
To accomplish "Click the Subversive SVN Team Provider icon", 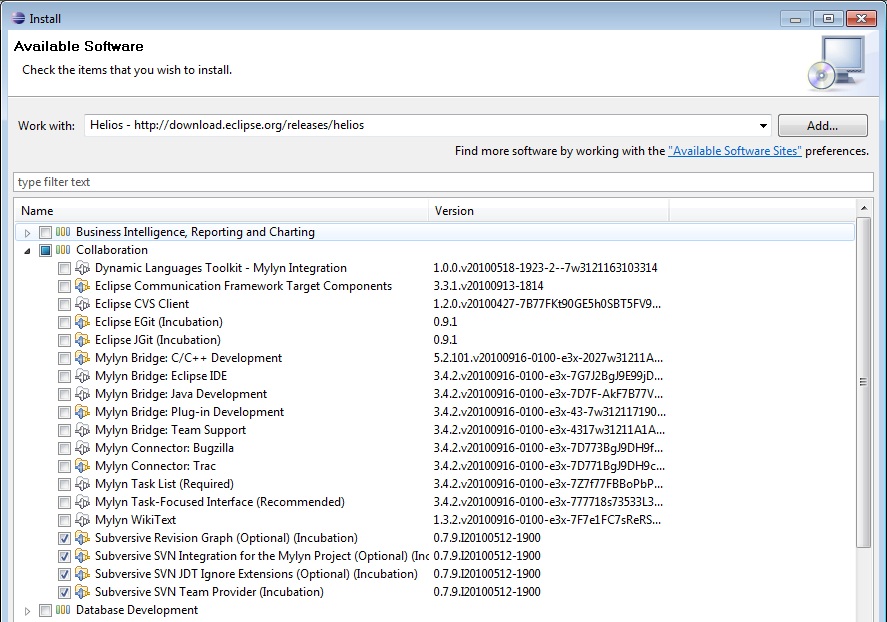I will click(x=82, y=593).
